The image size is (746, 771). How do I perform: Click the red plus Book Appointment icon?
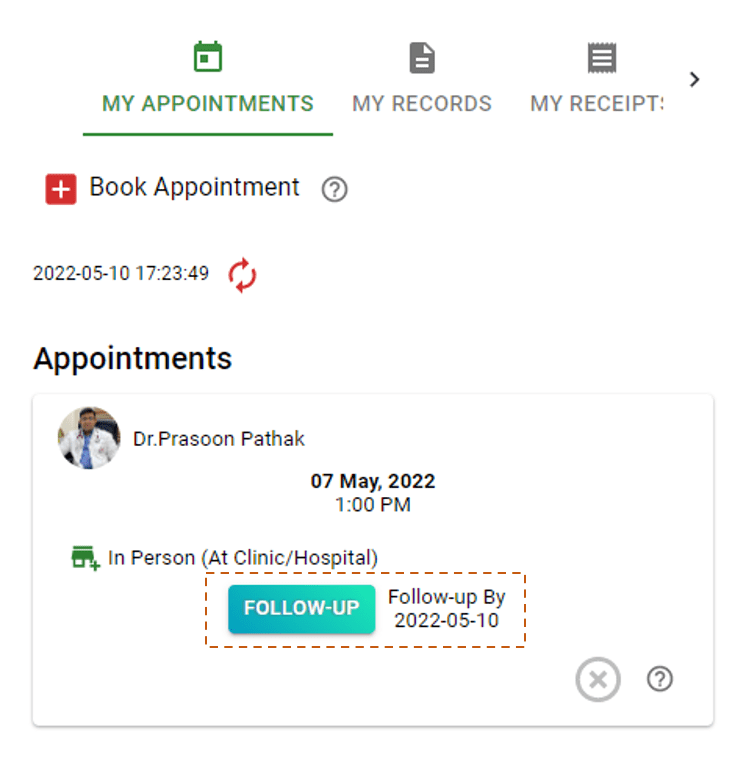(x=61, y=188)
